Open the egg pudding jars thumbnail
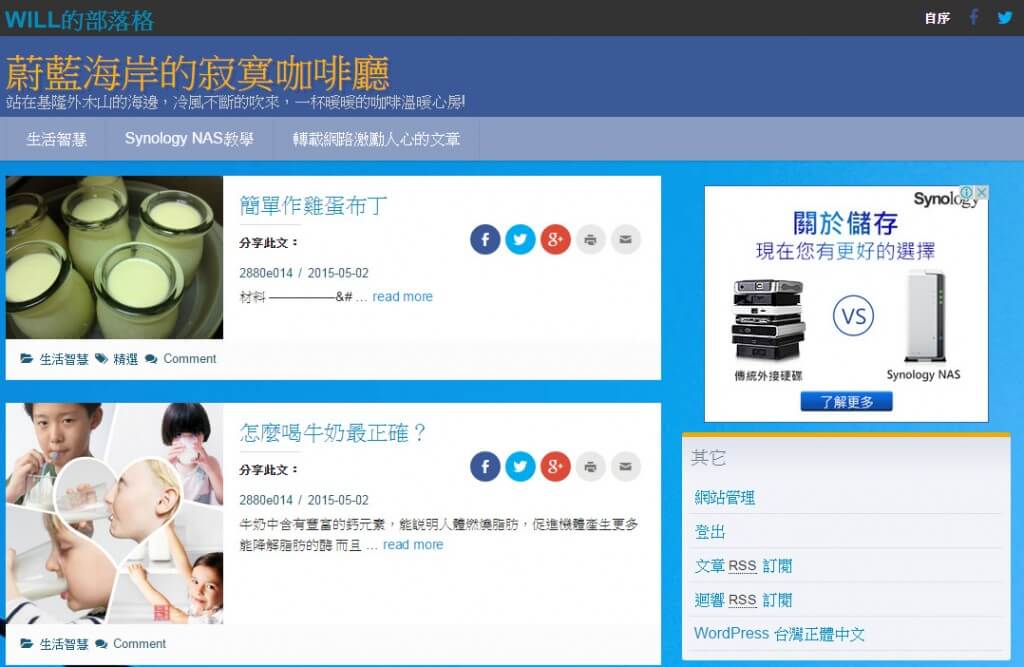1024x667 pixels. pos(114,258)
